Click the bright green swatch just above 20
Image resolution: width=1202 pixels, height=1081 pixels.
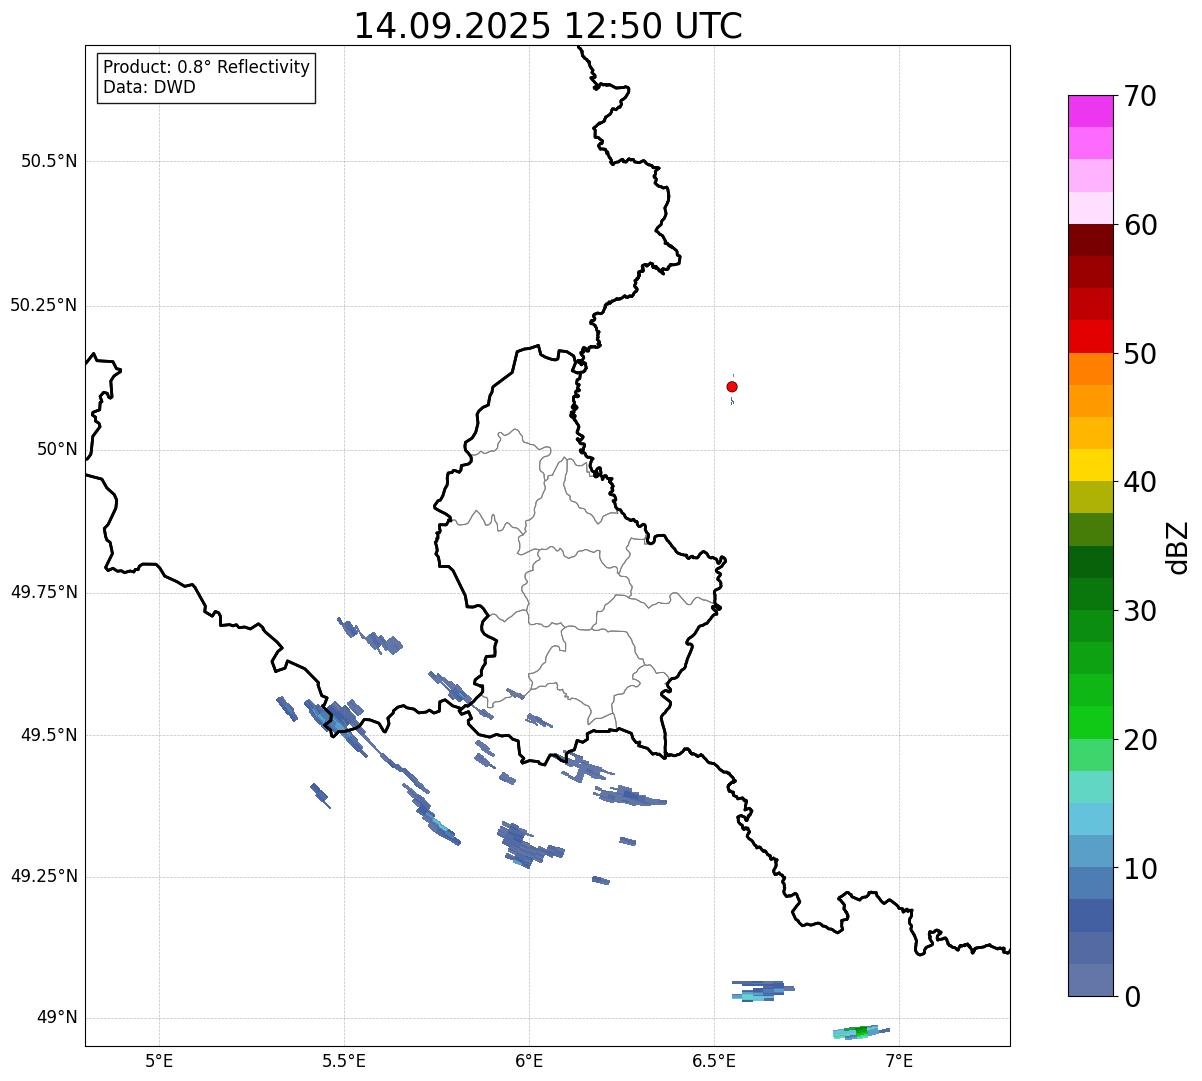(x=1090, y=723)
